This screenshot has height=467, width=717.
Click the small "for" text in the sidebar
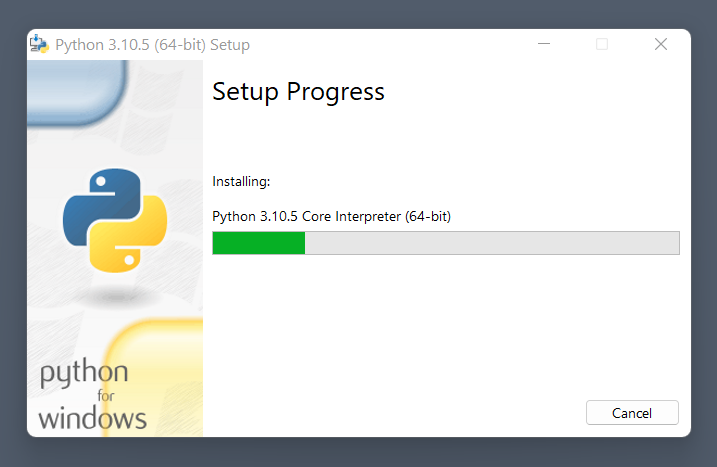coord(106,395)
